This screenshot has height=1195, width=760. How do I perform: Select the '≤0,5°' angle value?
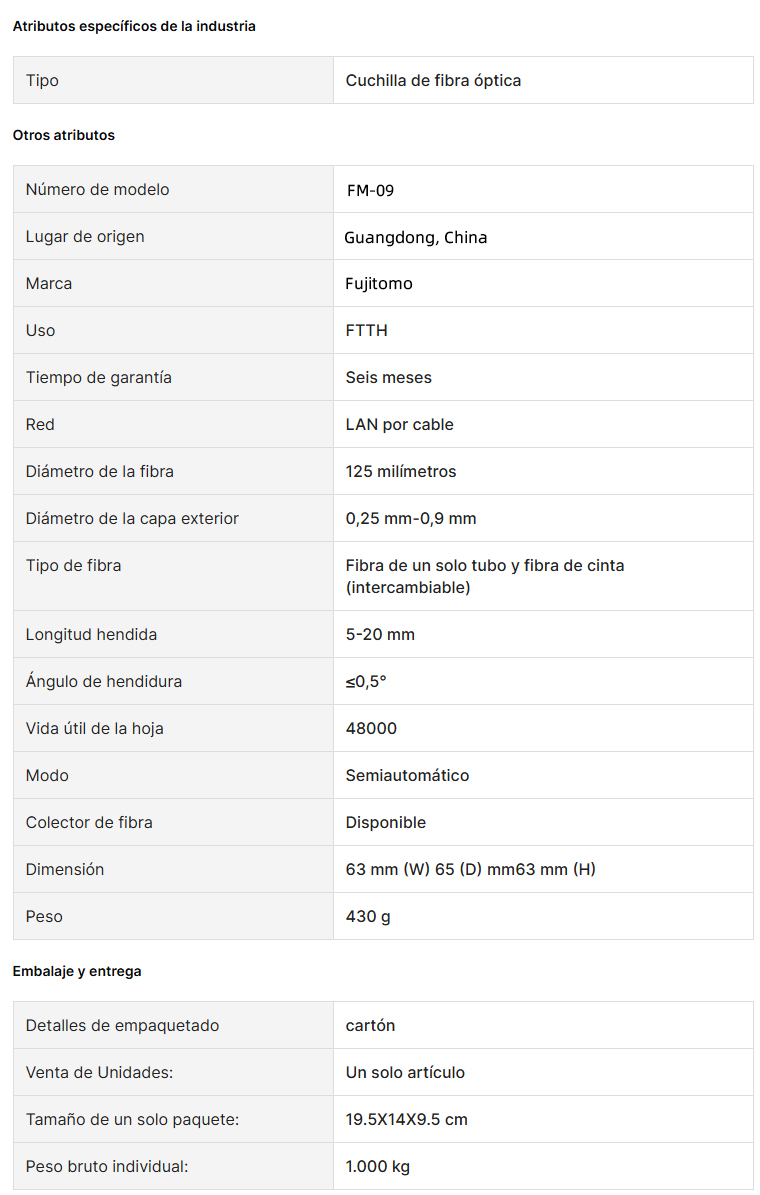click(x=366, y=681)
